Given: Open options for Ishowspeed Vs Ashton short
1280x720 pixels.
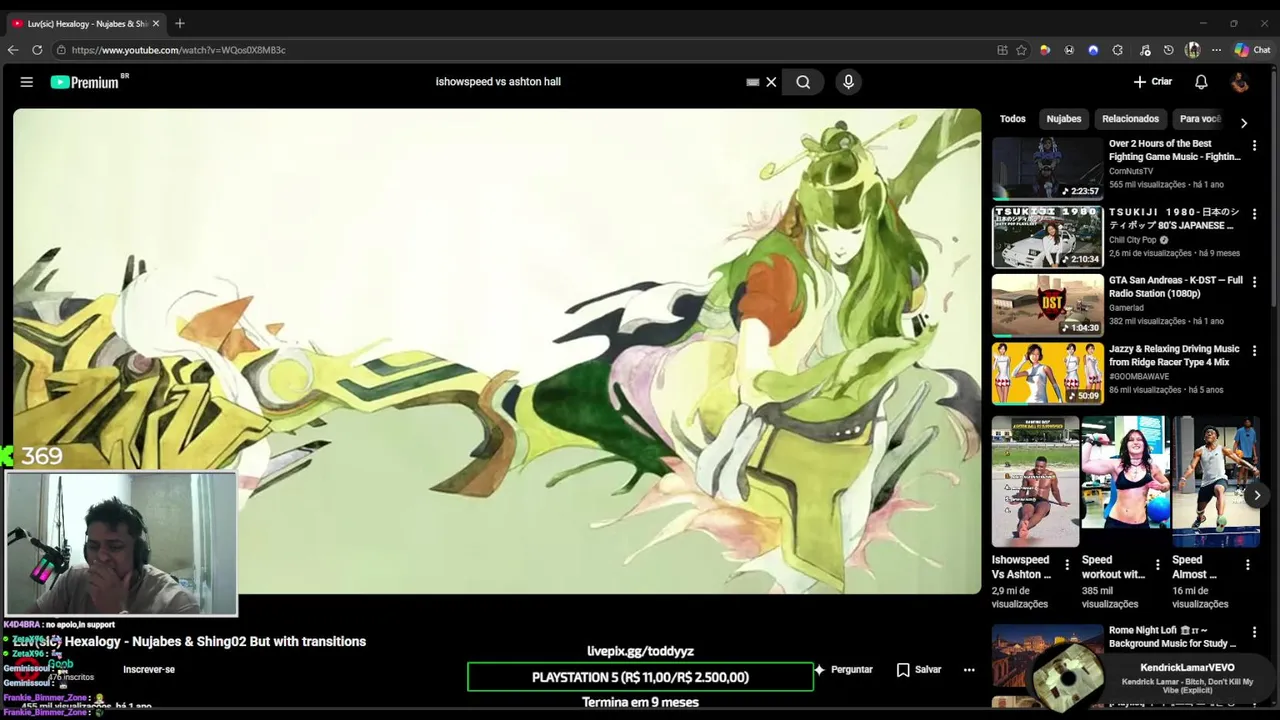Looking at the screenshot, I should (1066, 565).
